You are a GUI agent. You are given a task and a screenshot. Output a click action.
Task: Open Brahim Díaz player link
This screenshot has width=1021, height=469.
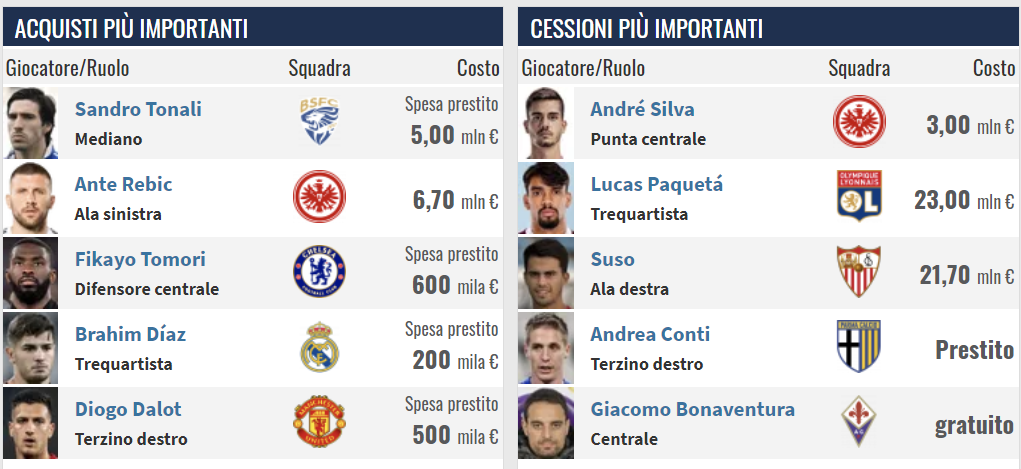[x=130, y=334]
